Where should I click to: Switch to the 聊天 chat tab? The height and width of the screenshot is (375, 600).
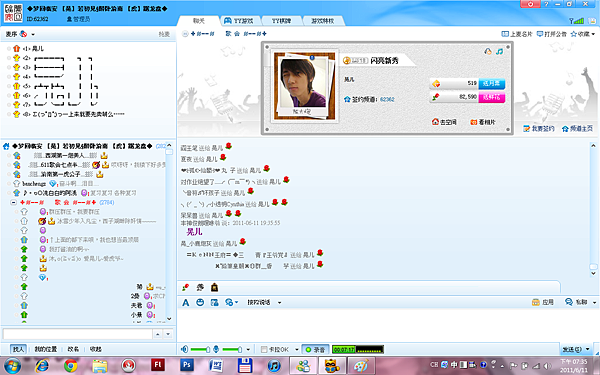pos(199,21)
